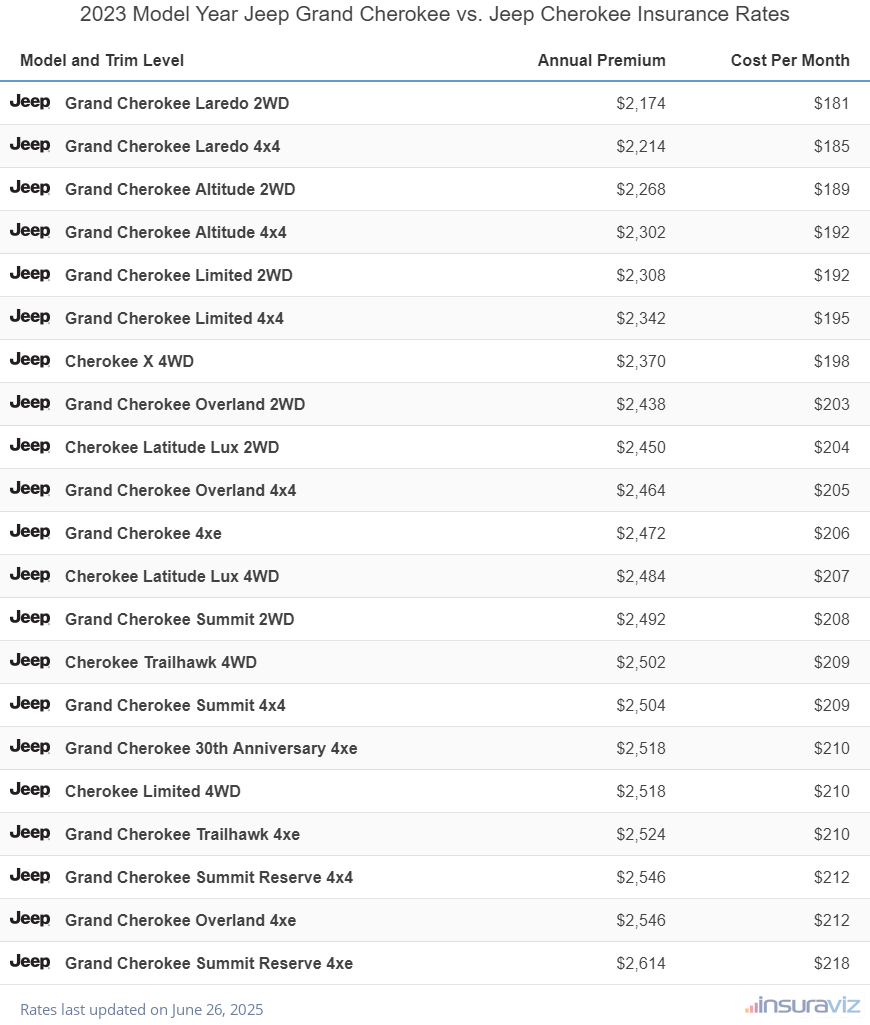Select the 'Grand Cherokee Overland 2WD' trim name

[185, 405]
